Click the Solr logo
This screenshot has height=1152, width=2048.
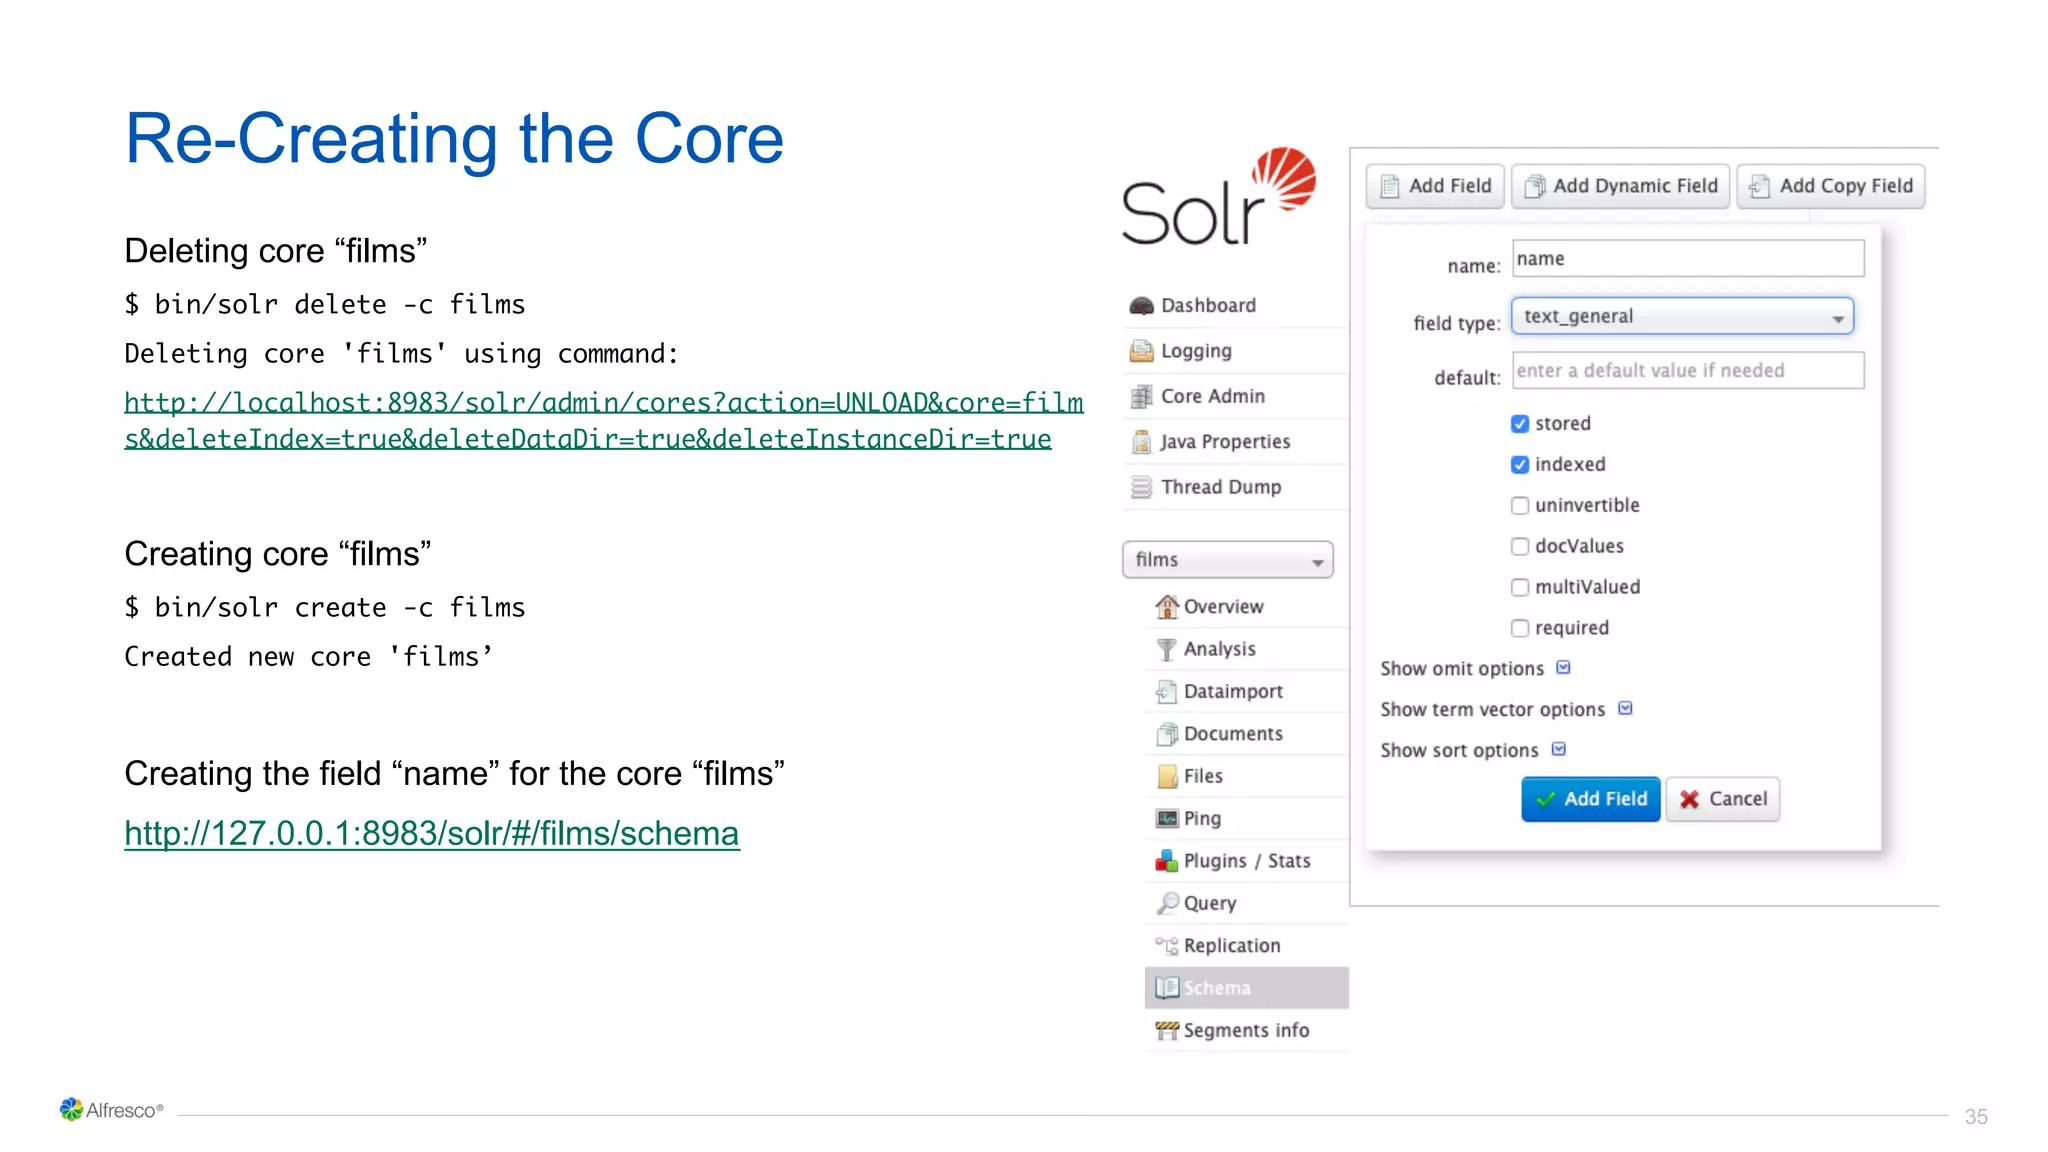point(1219,197)
